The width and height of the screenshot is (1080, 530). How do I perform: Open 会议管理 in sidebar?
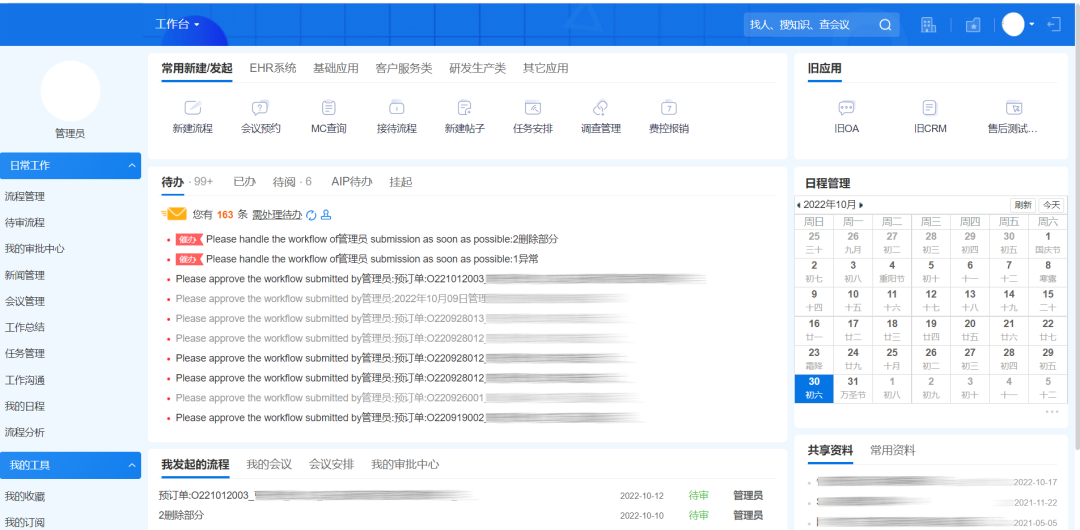click(x=25, y=301)
